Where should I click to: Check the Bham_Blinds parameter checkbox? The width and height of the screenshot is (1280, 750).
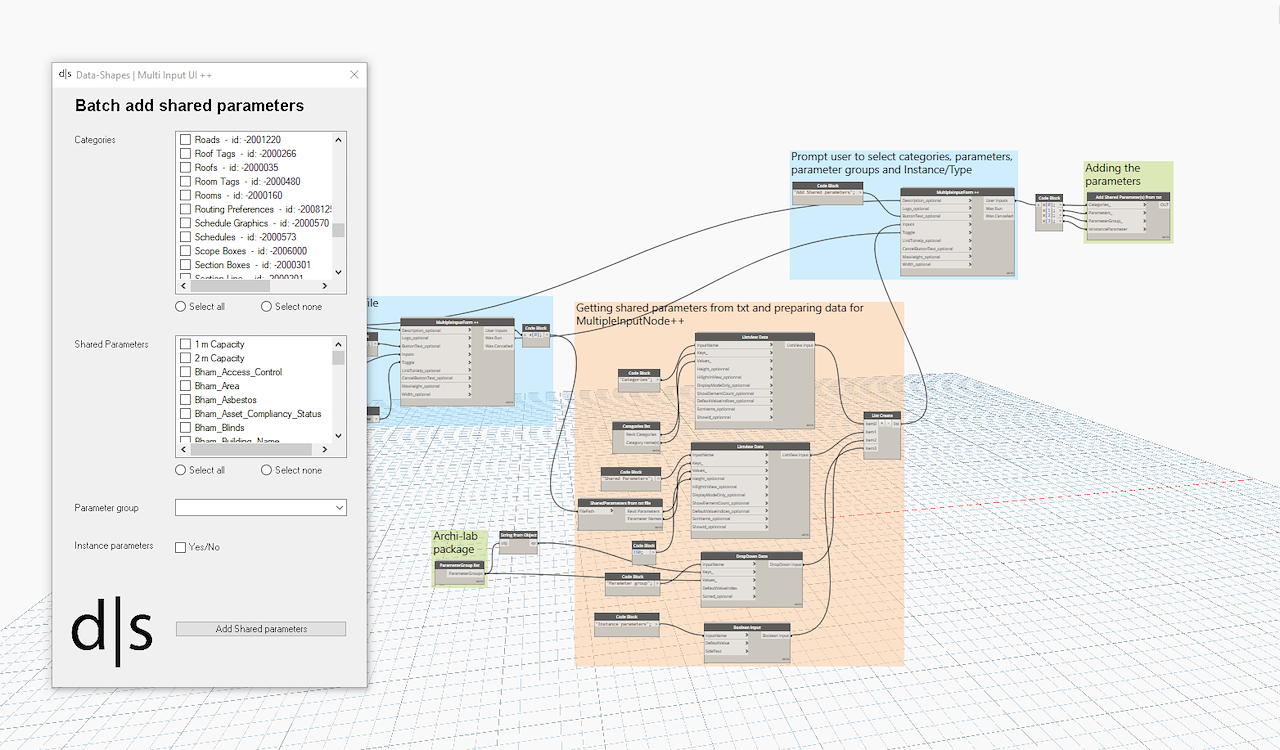185,428
